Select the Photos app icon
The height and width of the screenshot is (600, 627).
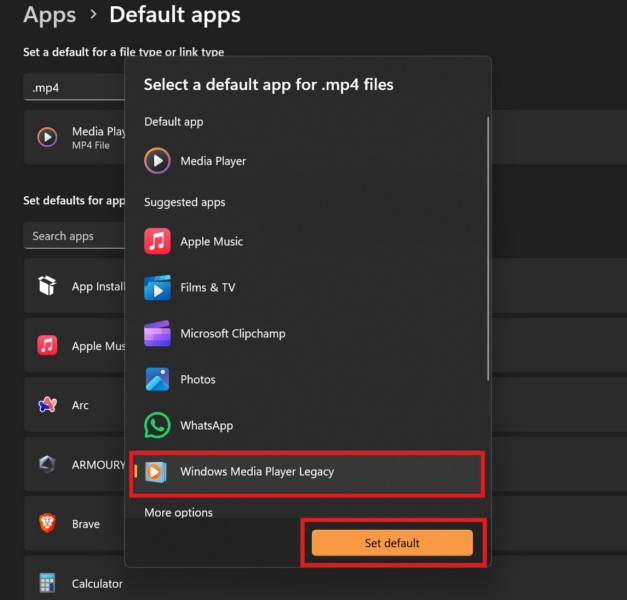[157, 380]
